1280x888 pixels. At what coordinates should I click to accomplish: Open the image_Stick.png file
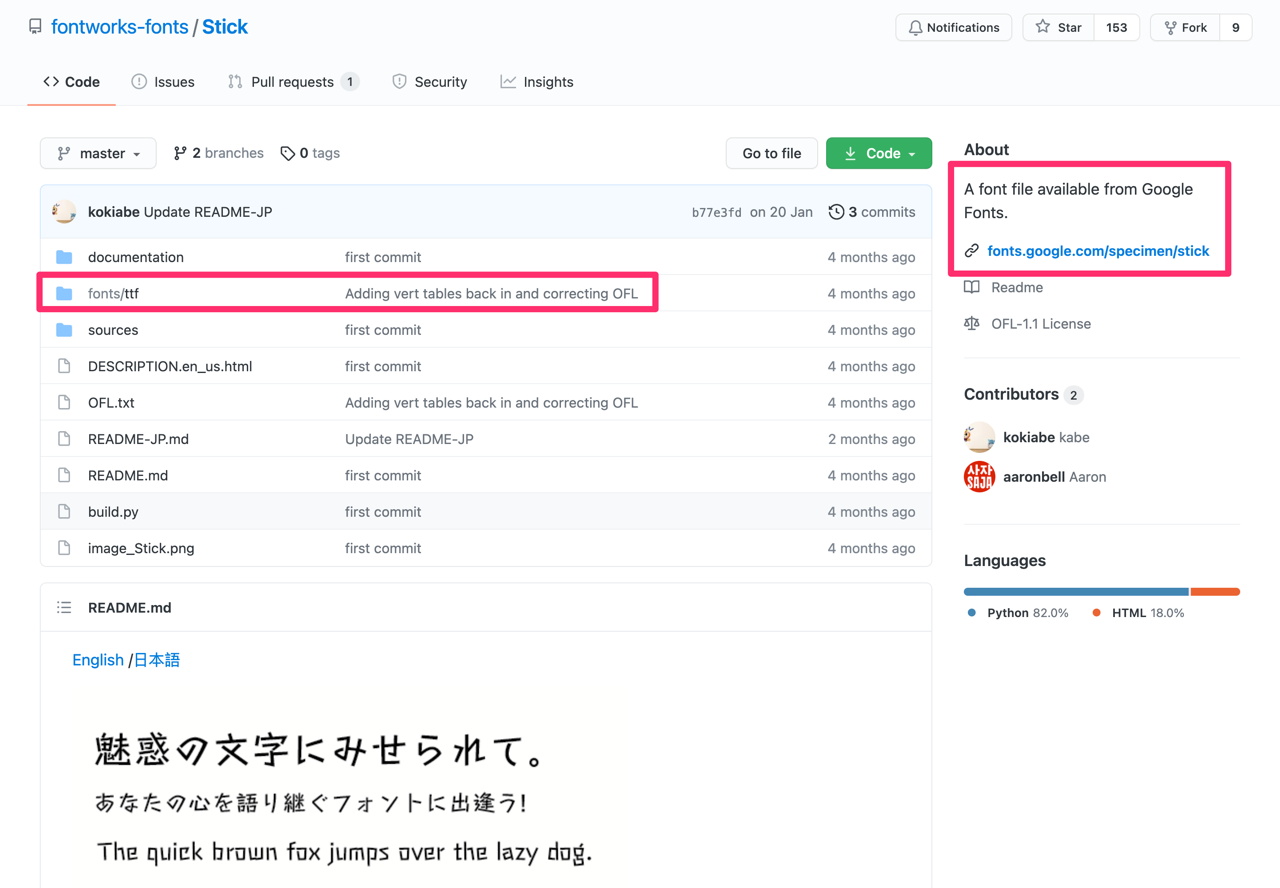tap(141, 548)
